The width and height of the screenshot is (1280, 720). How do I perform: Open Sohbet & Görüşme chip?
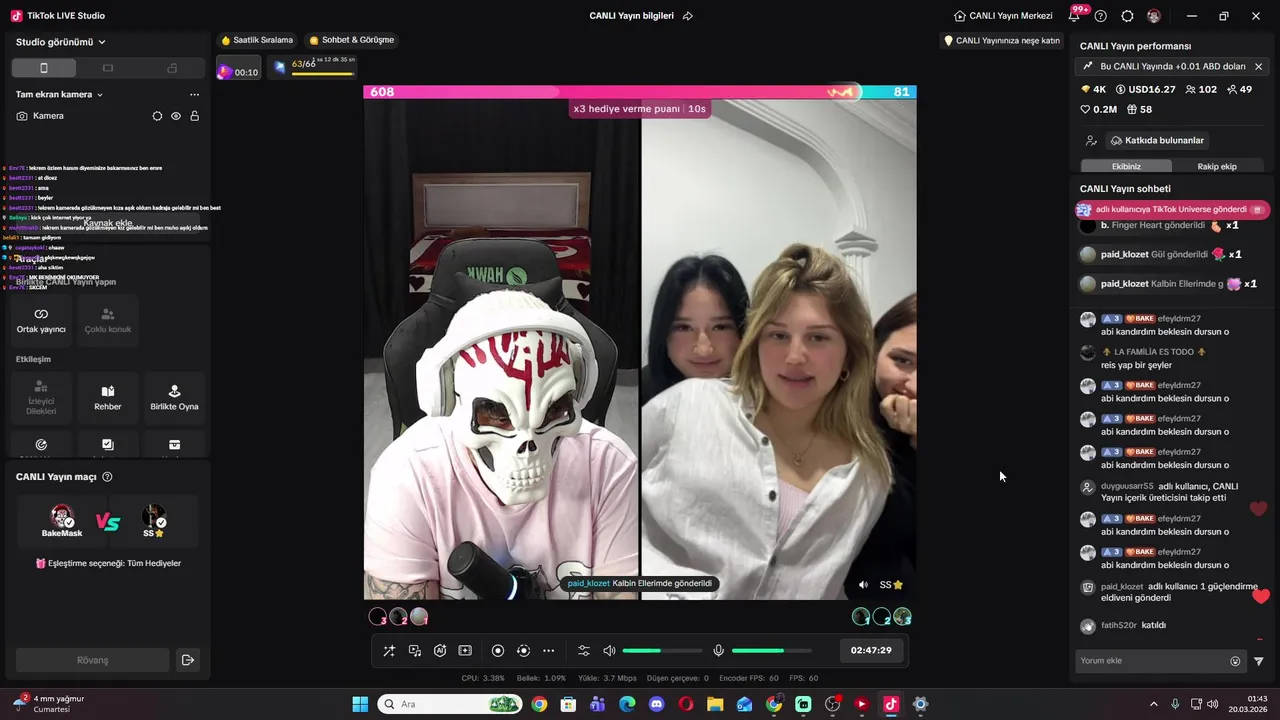352,40
